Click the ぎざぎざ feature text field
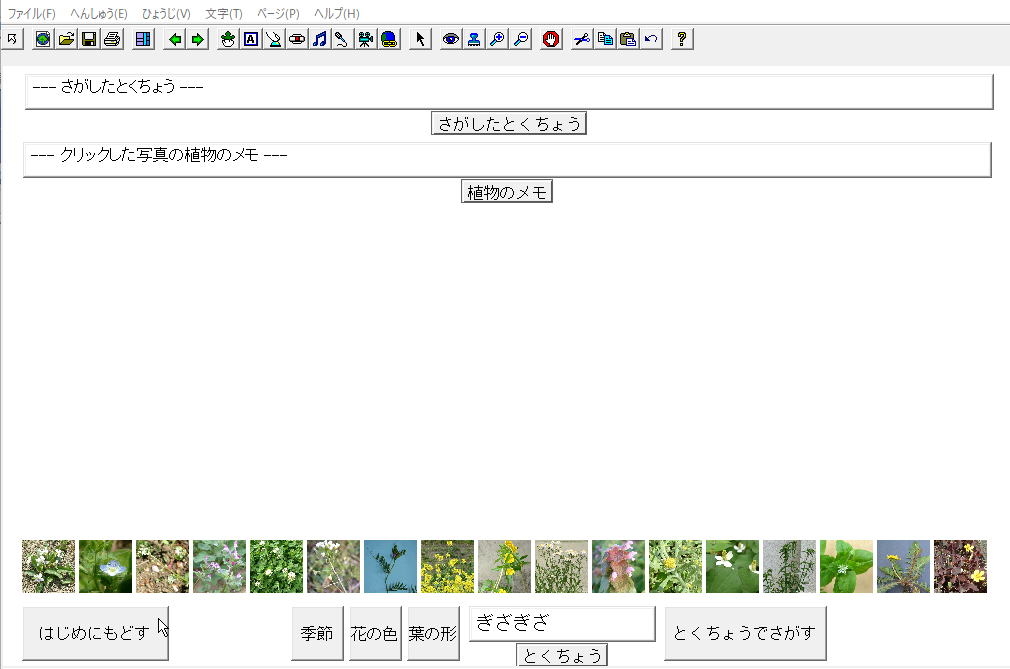 [x=561, y=624]
